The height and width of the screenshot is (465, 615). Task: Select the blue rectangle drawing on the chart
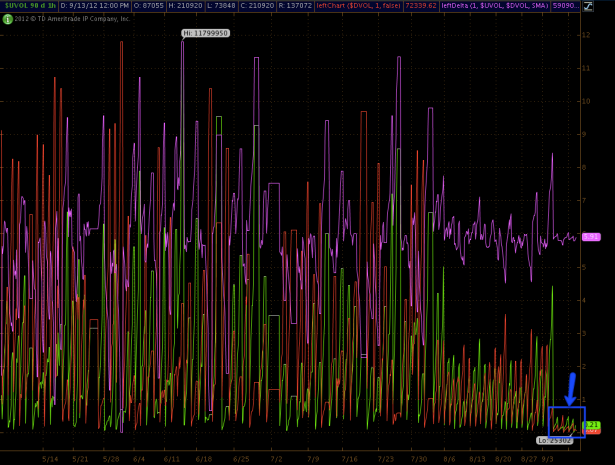pos(567,422)
